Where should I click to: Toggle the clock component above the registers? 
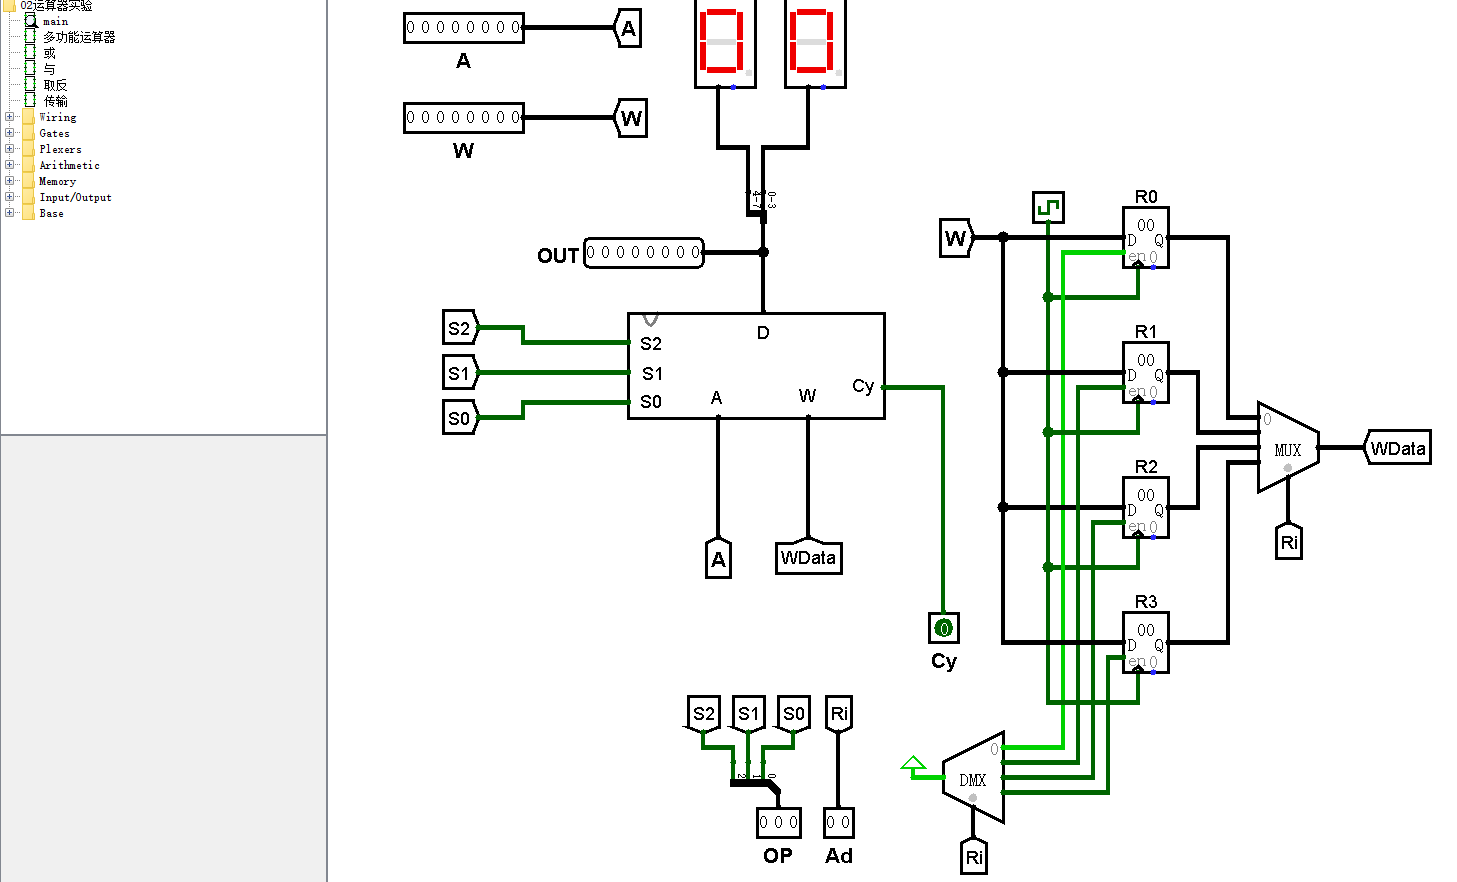(x=1048, y=208)
